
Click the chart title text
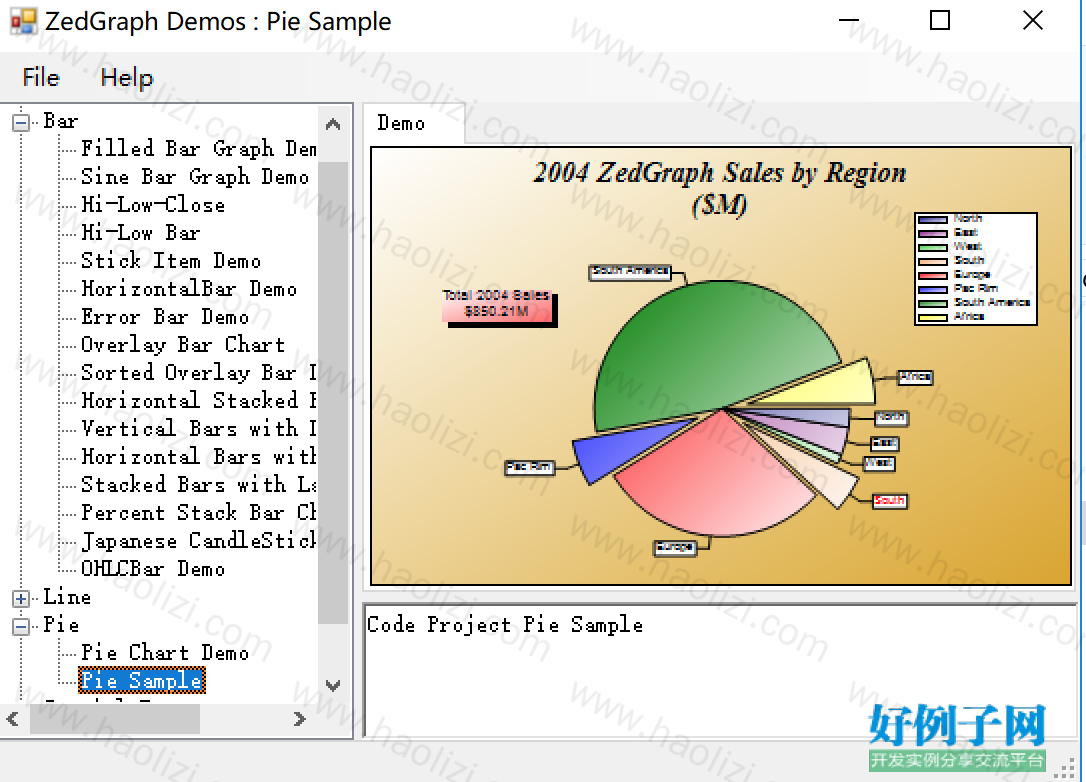coord(720,188)
